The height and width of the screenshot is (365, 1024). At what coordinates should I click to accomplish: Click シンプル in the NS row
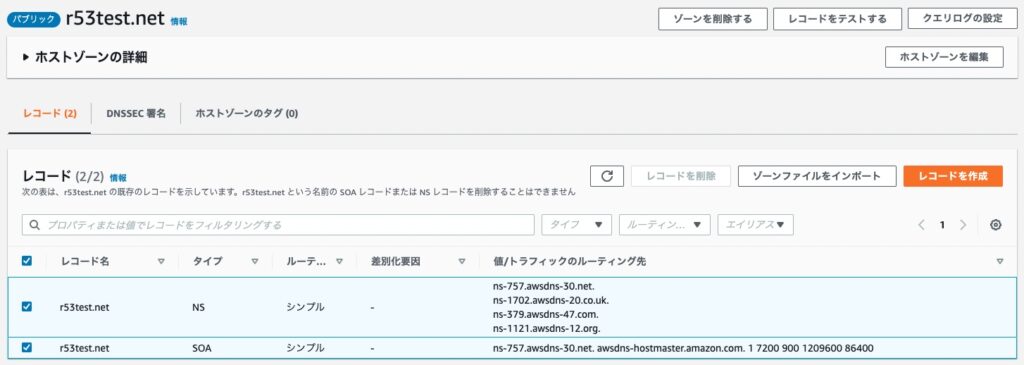point(305,307)
